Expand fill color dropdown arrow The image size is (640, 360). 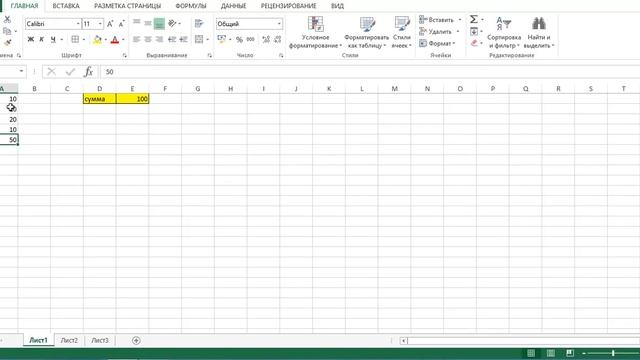[x=106, y=40]
